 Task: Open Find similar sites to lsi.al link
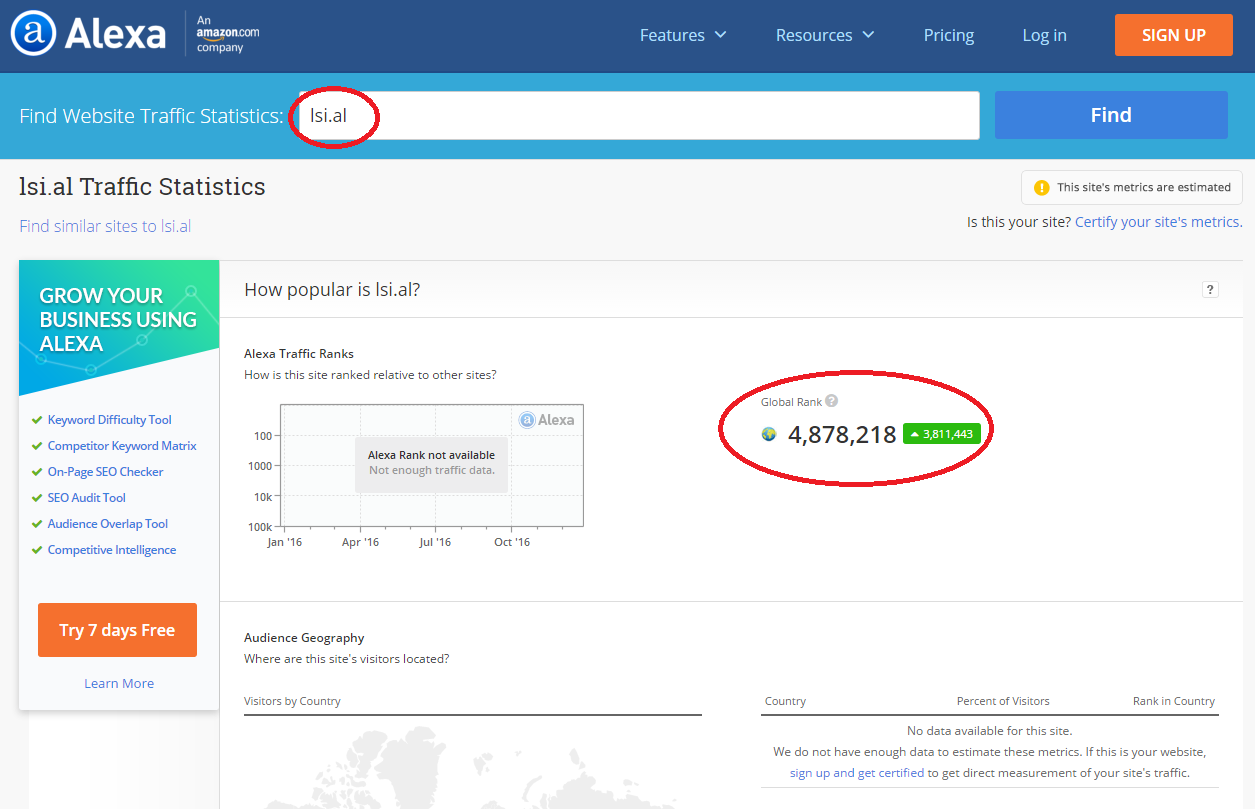105,226
